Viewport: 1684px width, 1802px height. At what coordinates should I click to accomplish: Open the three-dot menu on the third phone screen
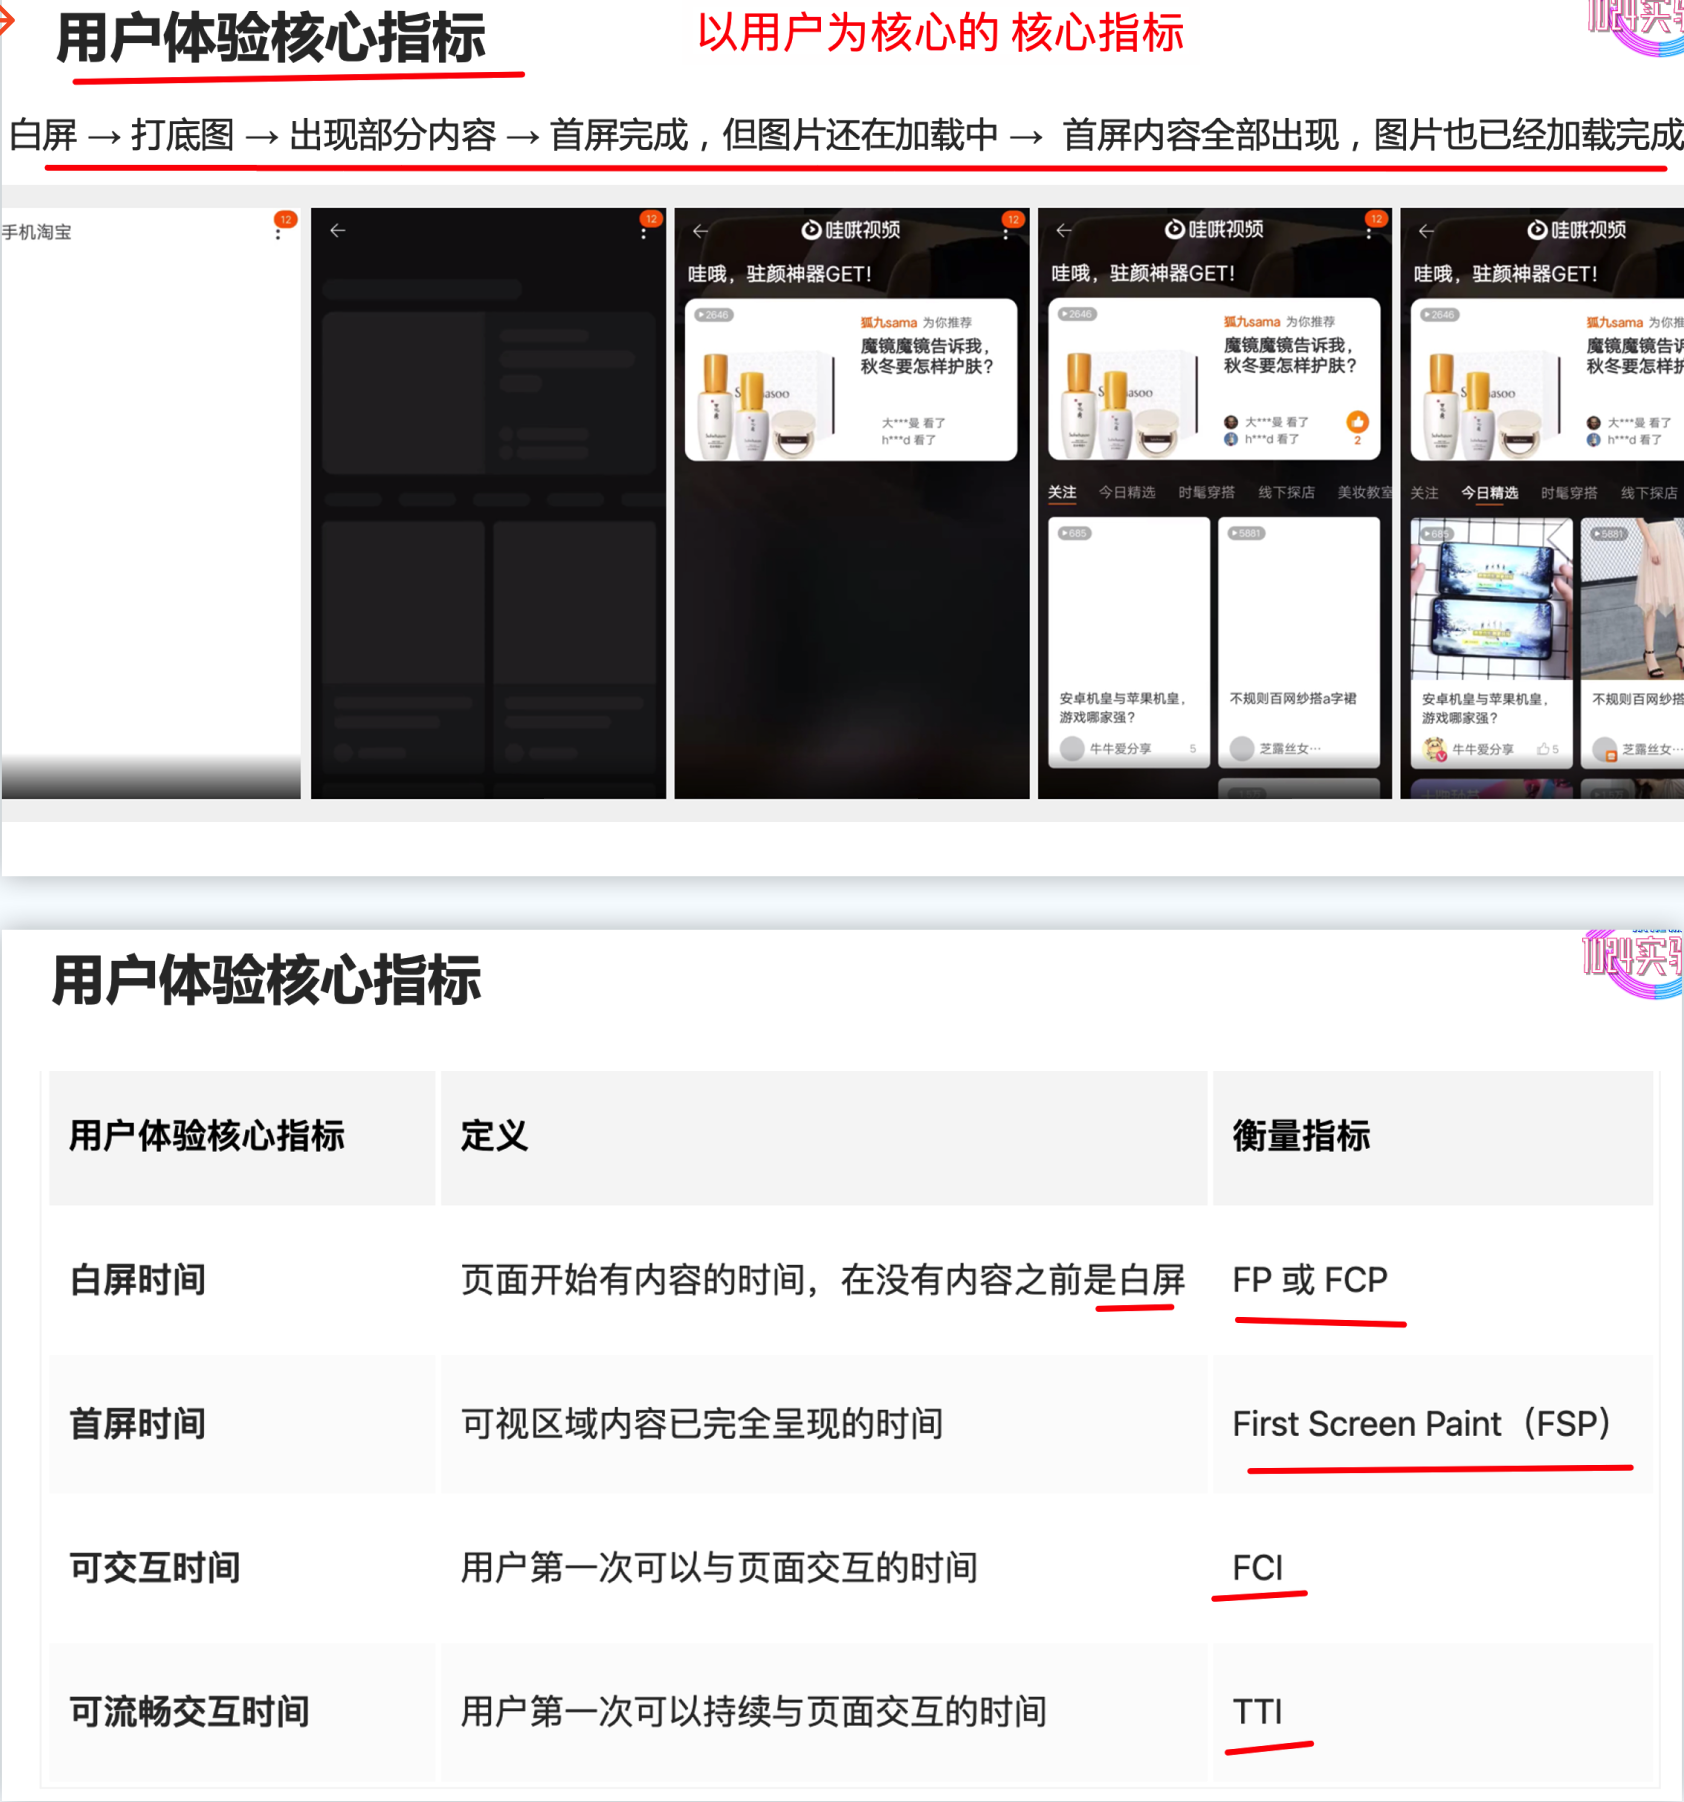click(1005, 232)
